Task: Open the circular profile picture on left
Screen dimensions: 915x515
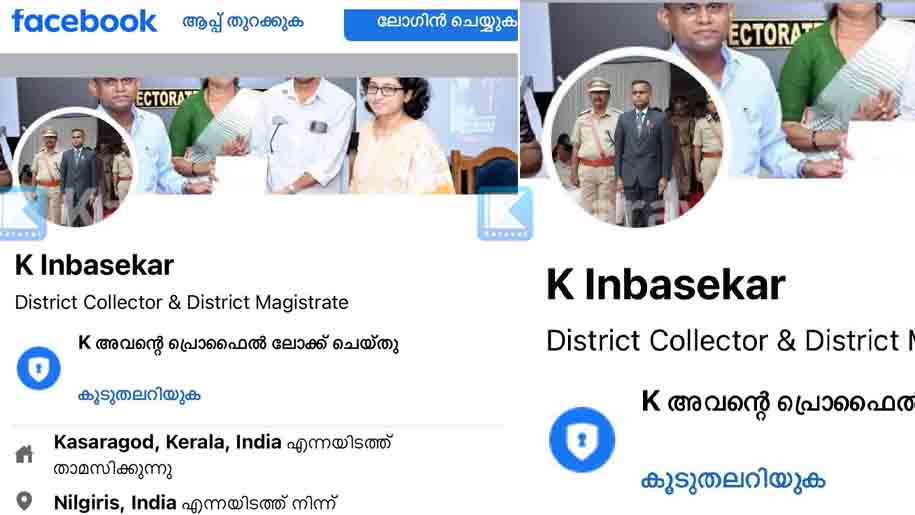Action: tap(75, 168)
